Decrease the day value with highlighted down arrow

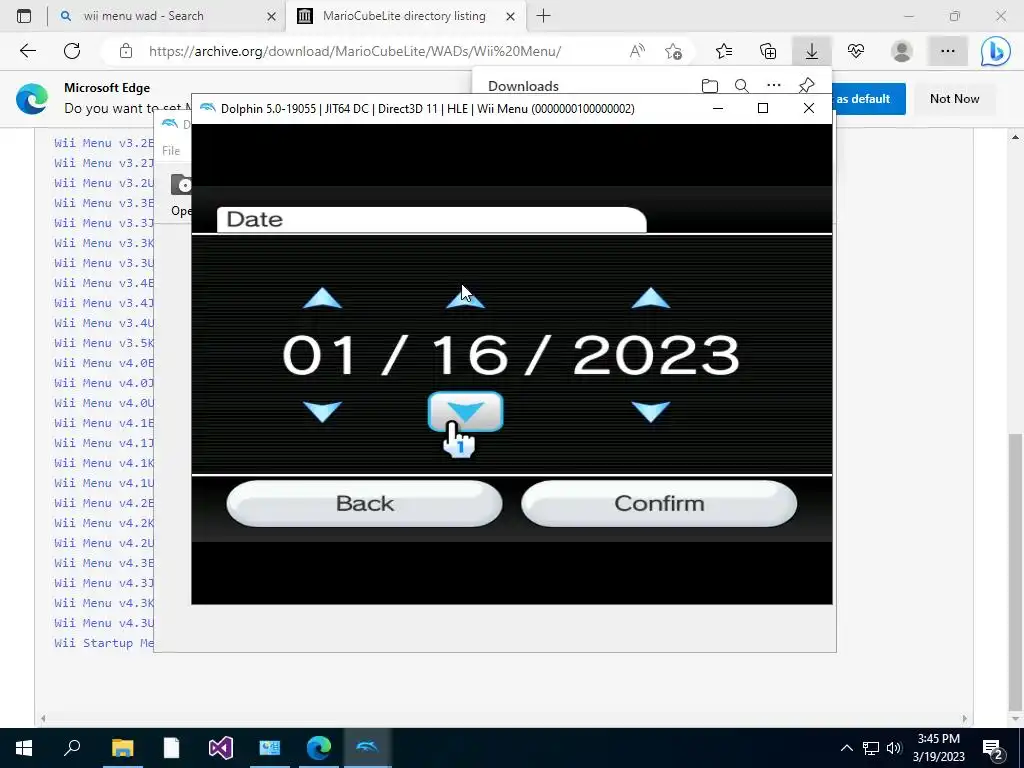click(x=466, y=411)
